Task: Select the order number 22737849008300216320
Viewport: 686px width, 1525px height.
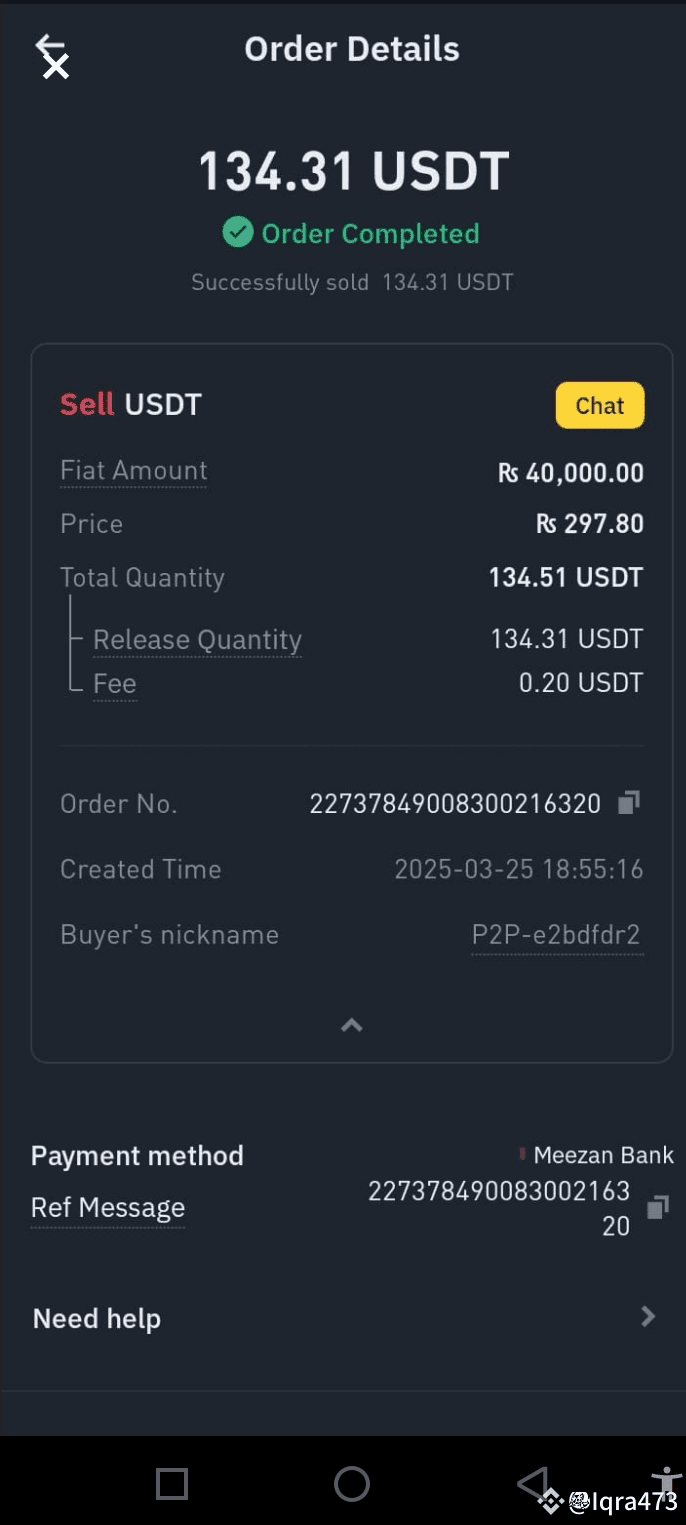Action: 456,804
